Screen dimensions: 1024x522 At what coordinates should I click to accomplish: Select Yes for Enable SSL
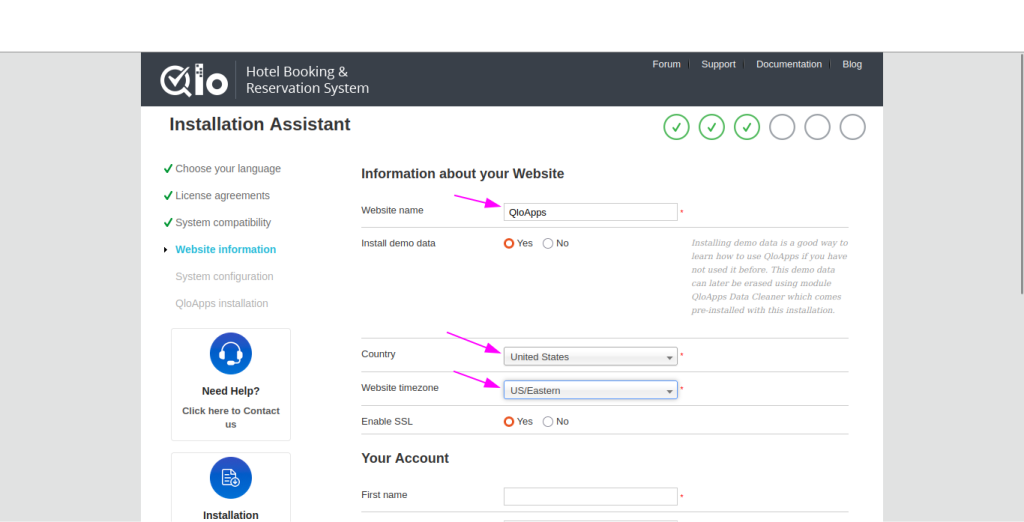coord(509,421)
